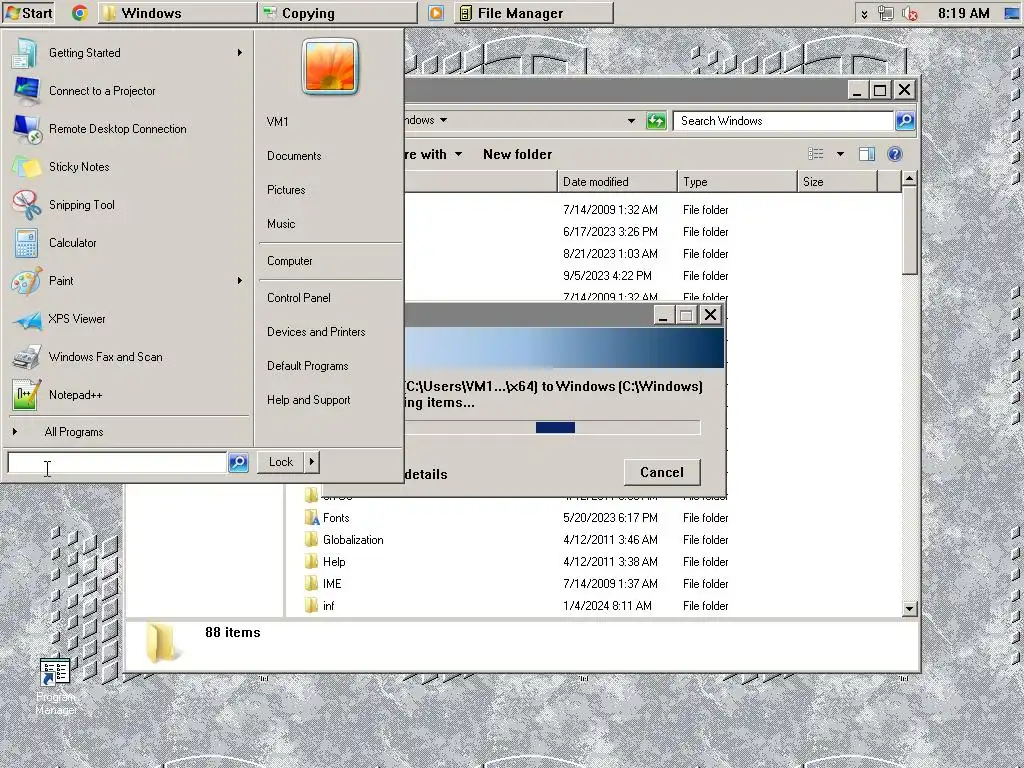
Task: Toggle the preview pane icon
Action: [867, 154]
